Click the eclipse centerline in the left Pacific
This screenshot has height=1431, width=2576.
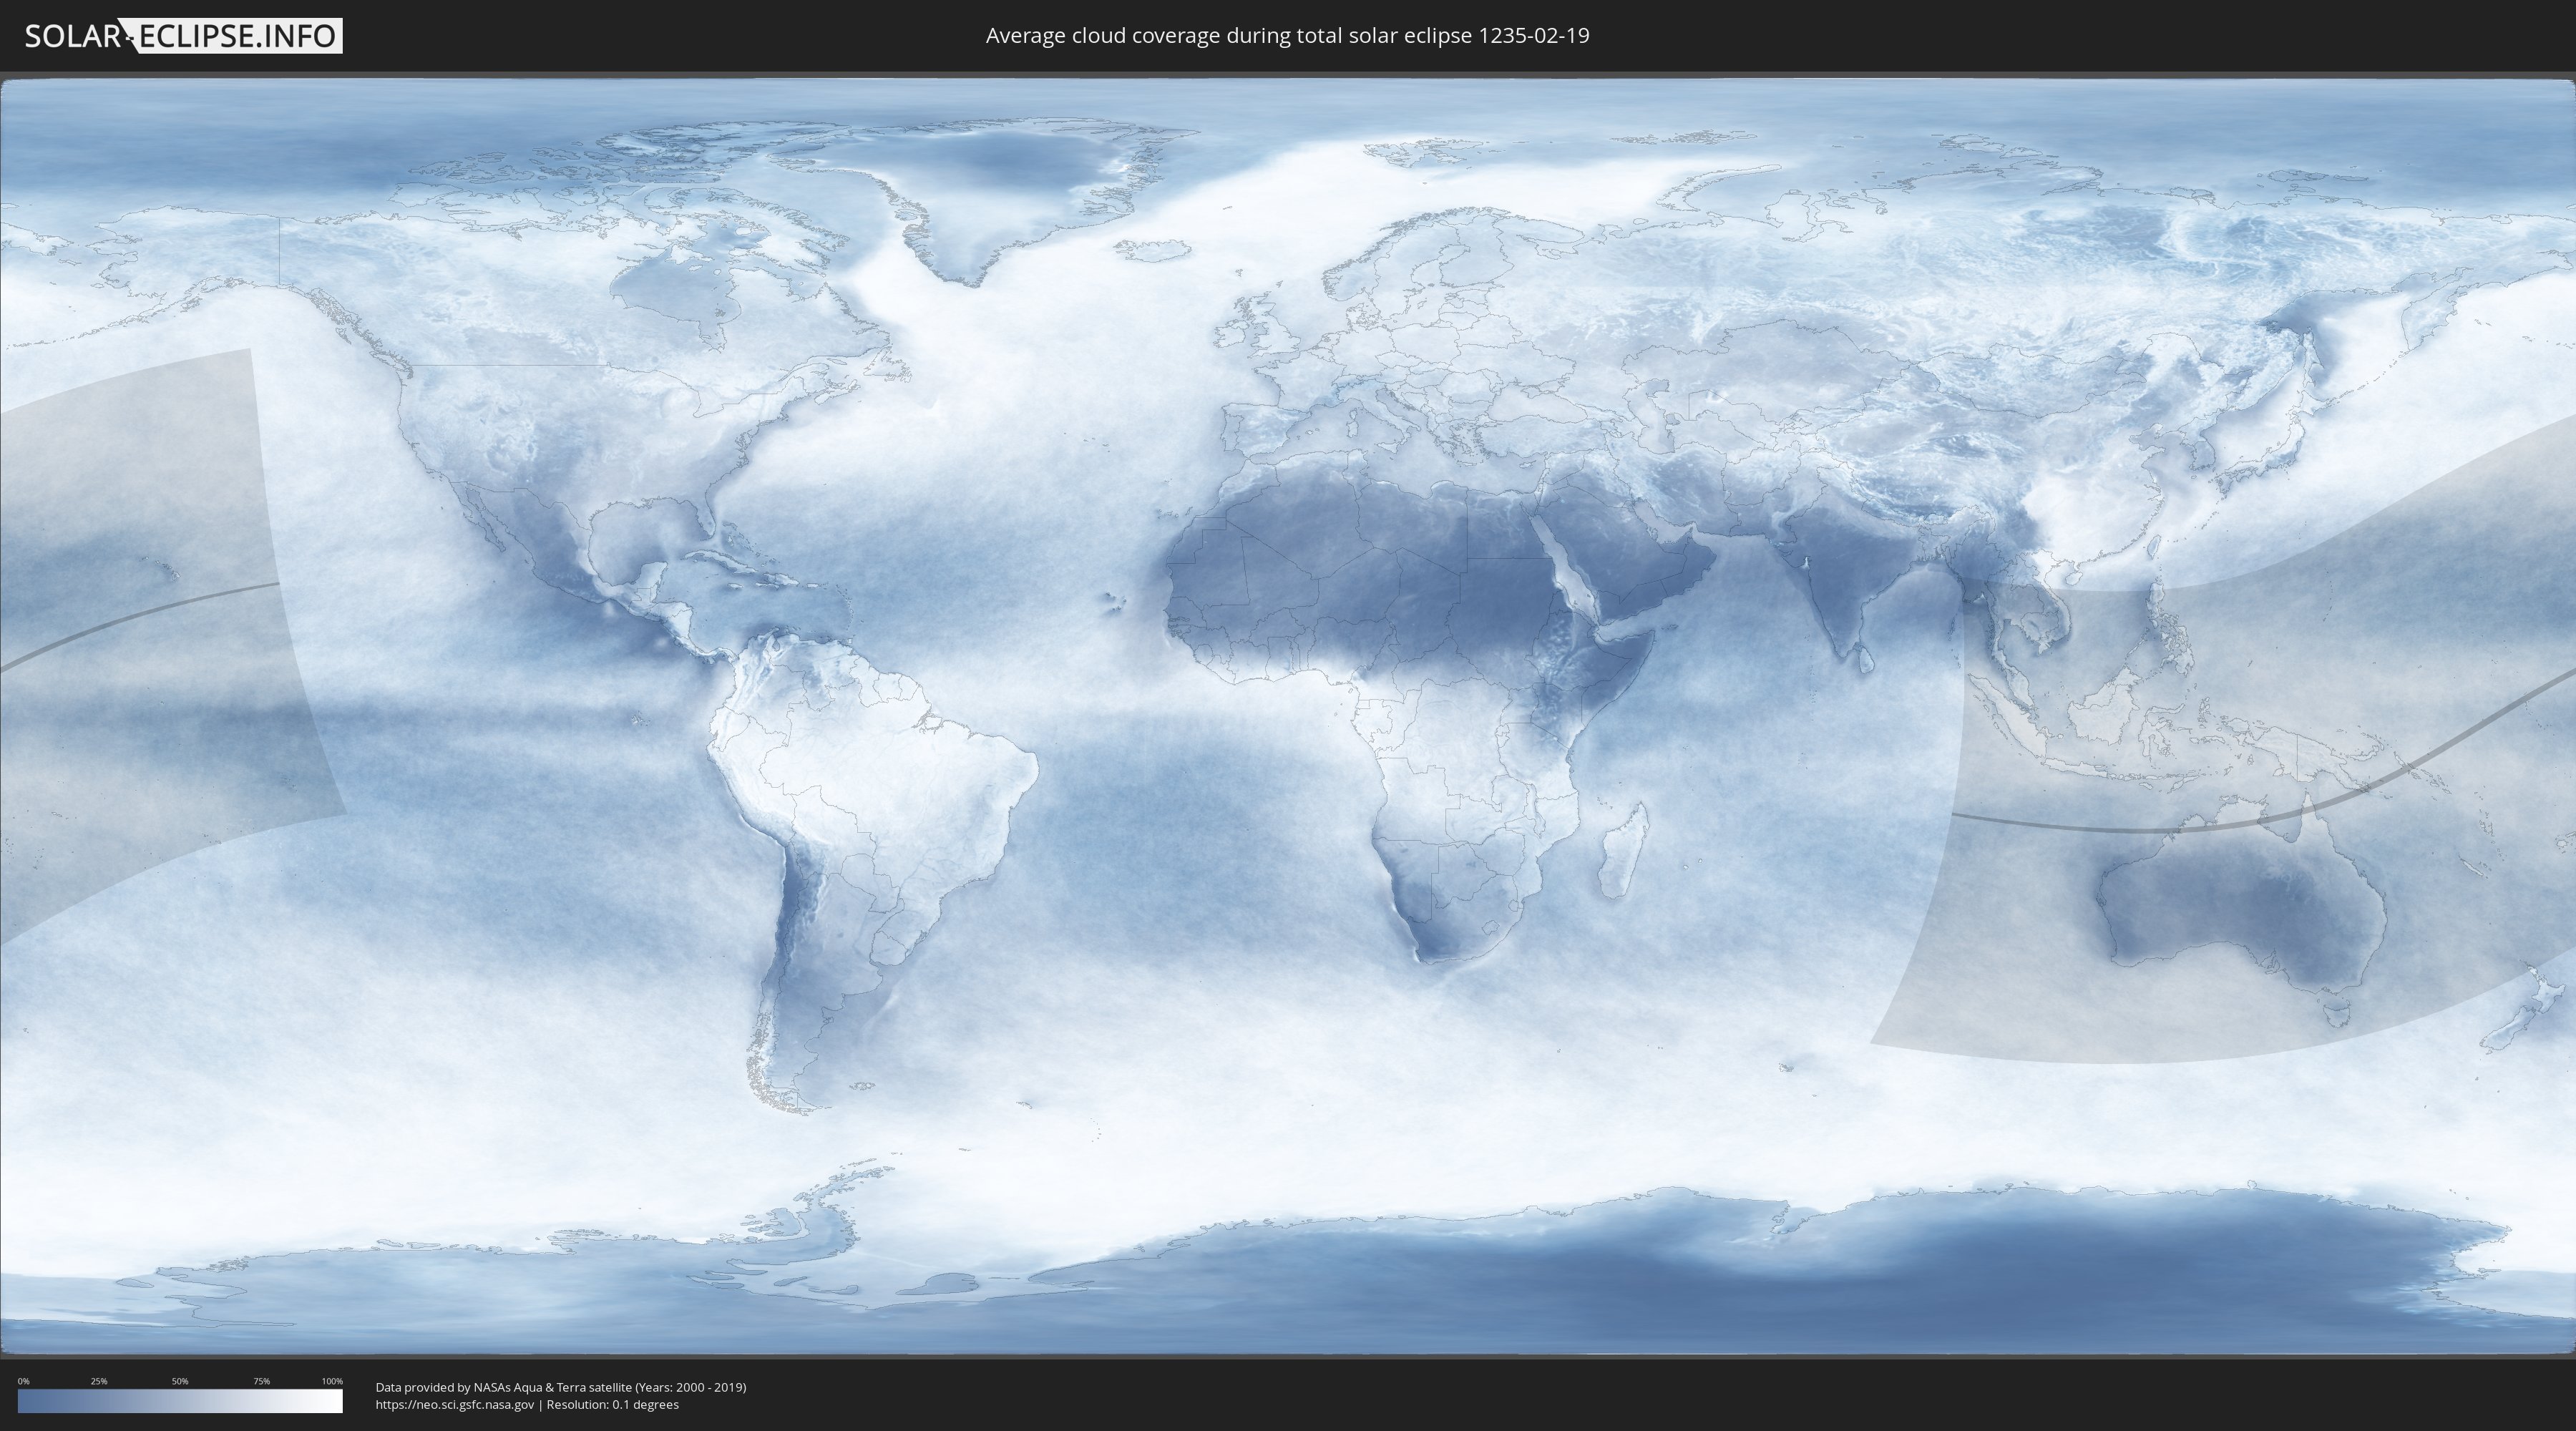[x=150, y=610]
